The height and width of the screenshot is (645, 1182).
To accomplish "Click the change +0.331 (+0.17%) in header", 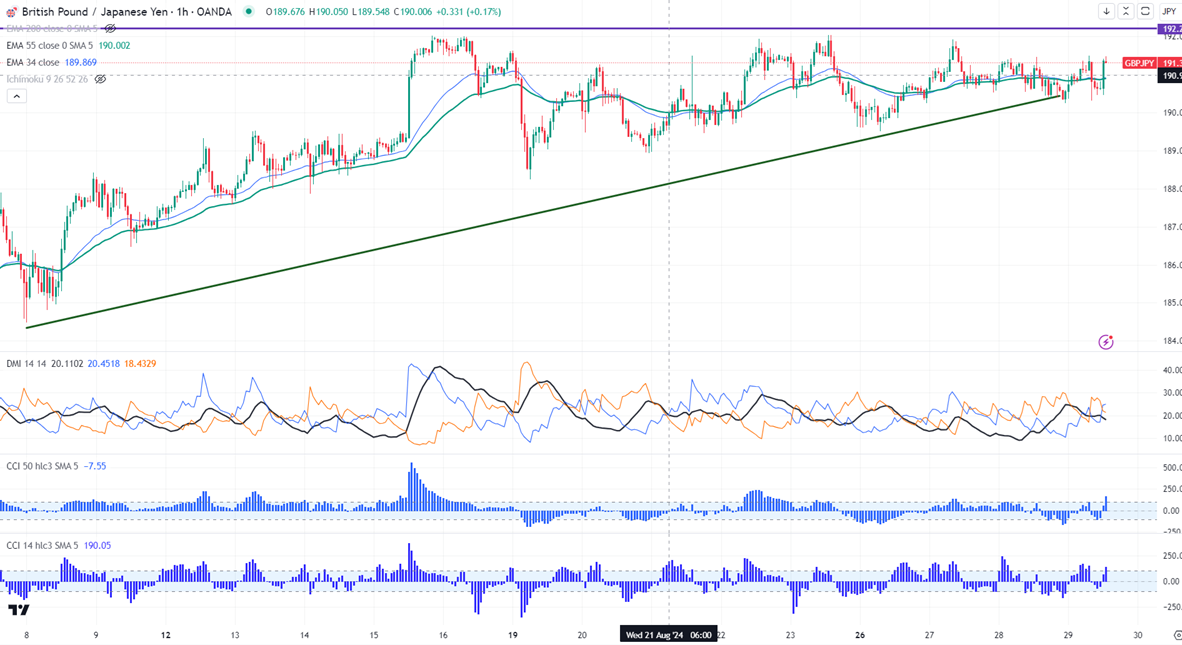I will [x=469, y=12].
